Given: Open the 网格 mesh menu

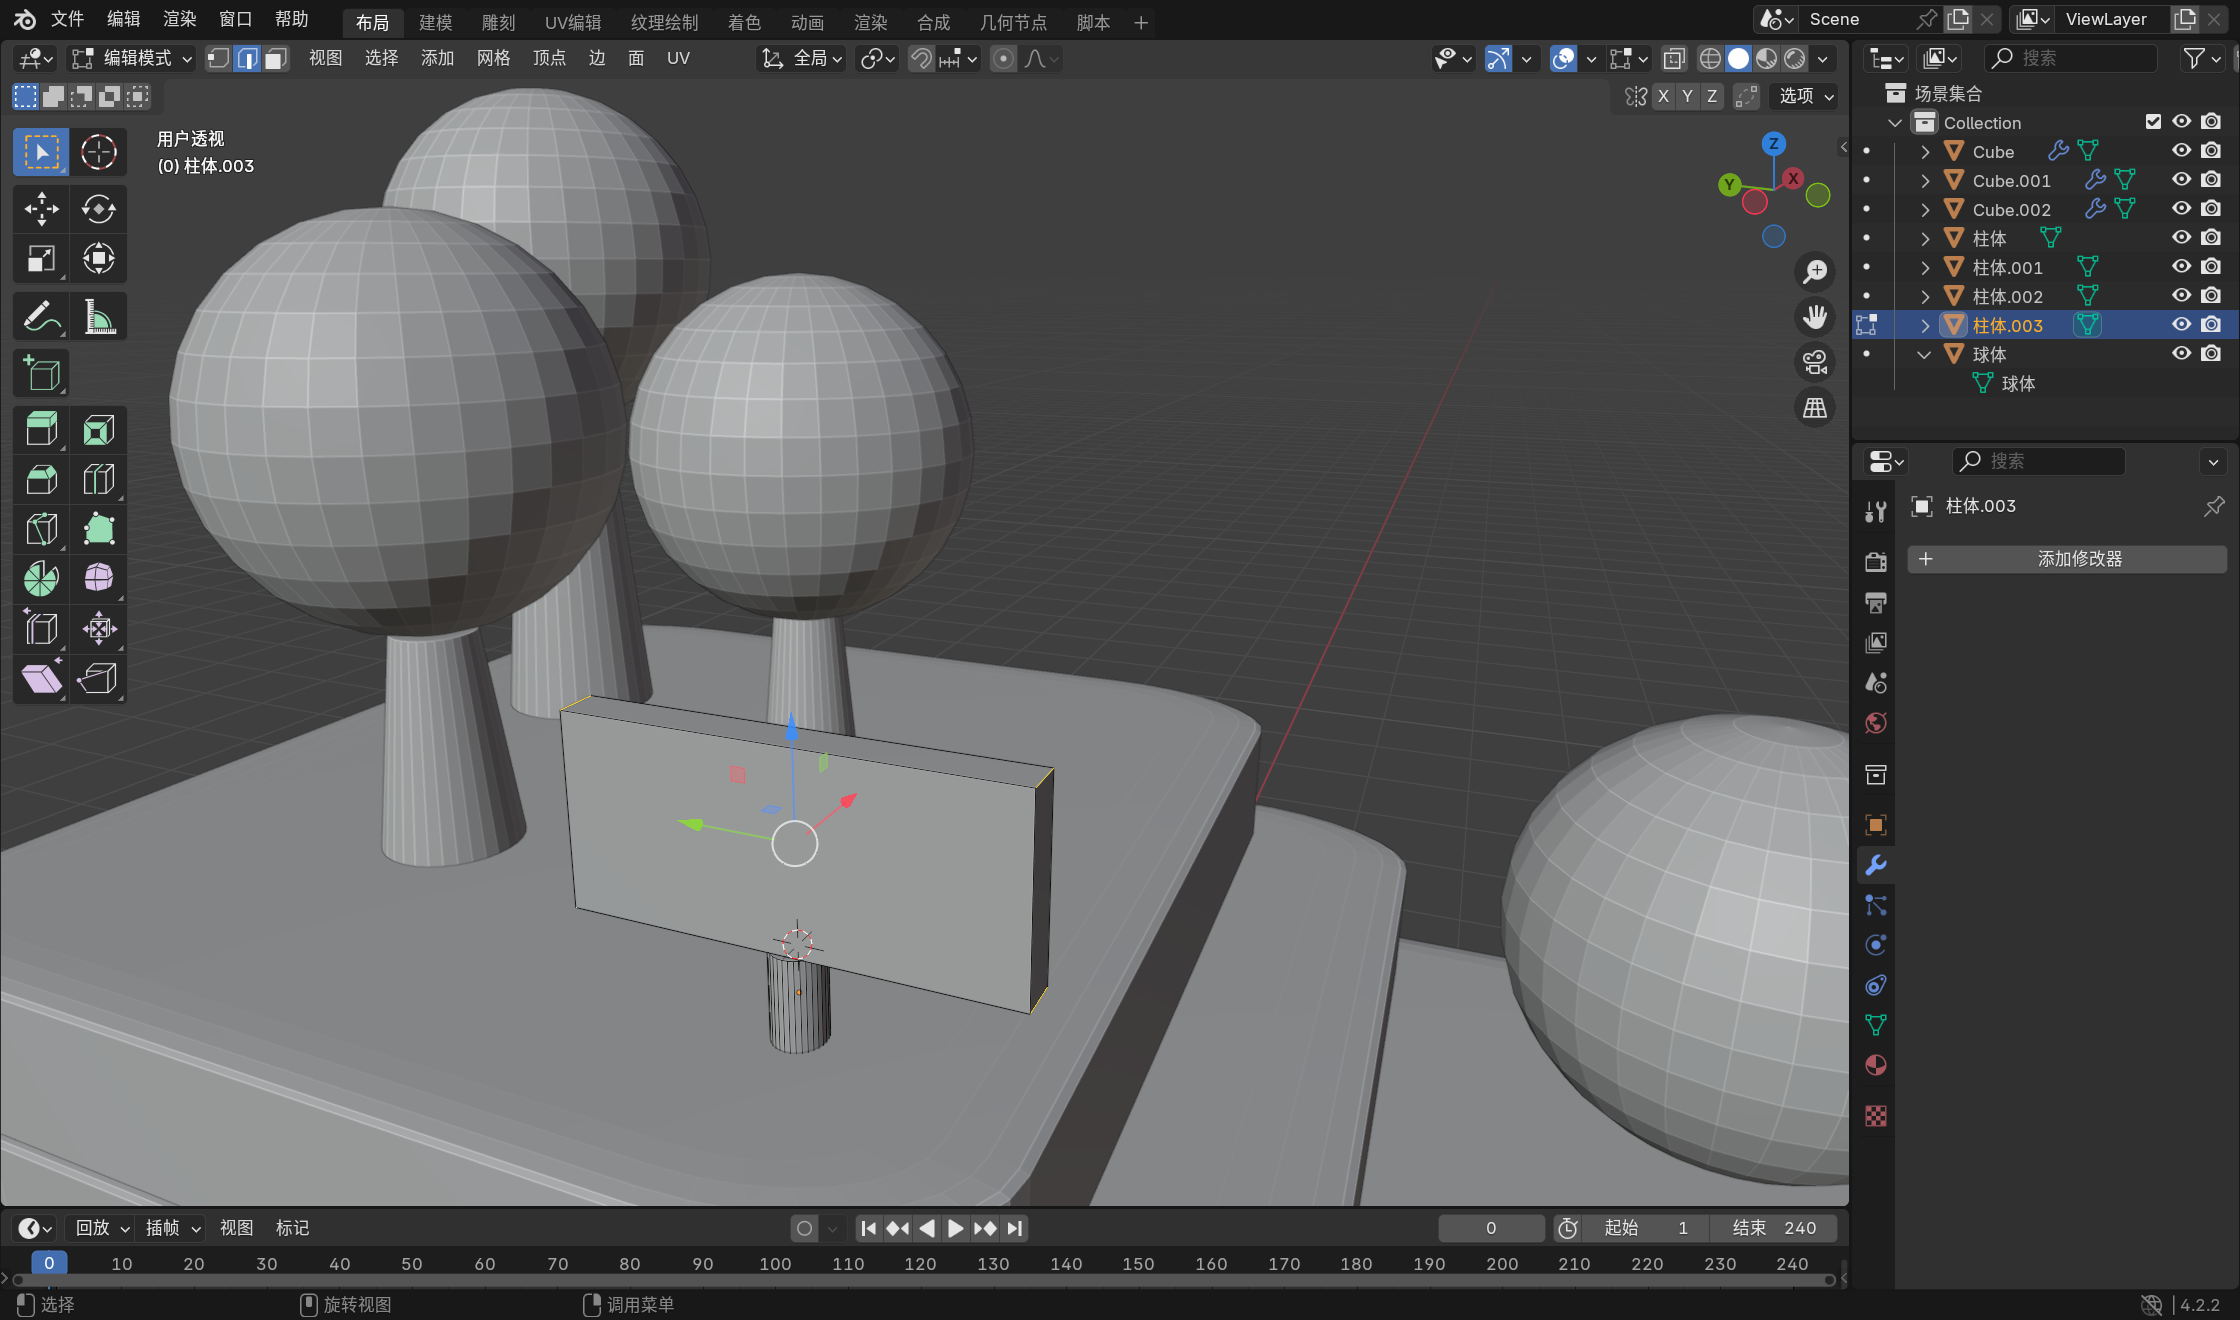Looking at the screenshot, I should point(493,59).
